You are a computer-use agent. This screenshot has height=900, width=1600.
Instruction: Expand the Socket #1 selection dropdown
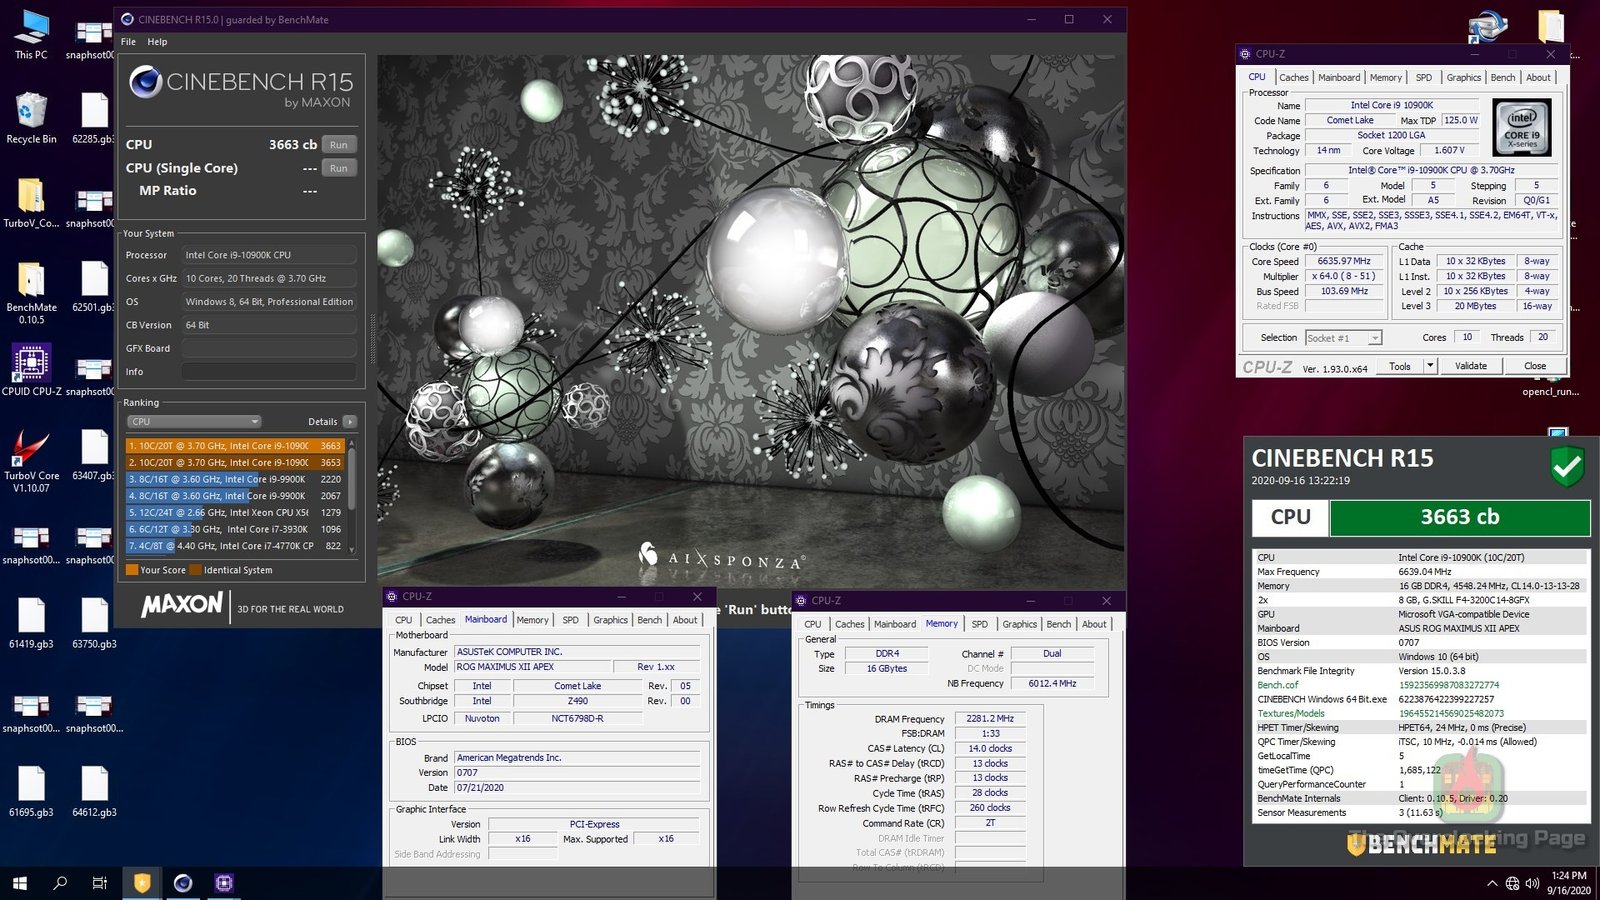1375,338
